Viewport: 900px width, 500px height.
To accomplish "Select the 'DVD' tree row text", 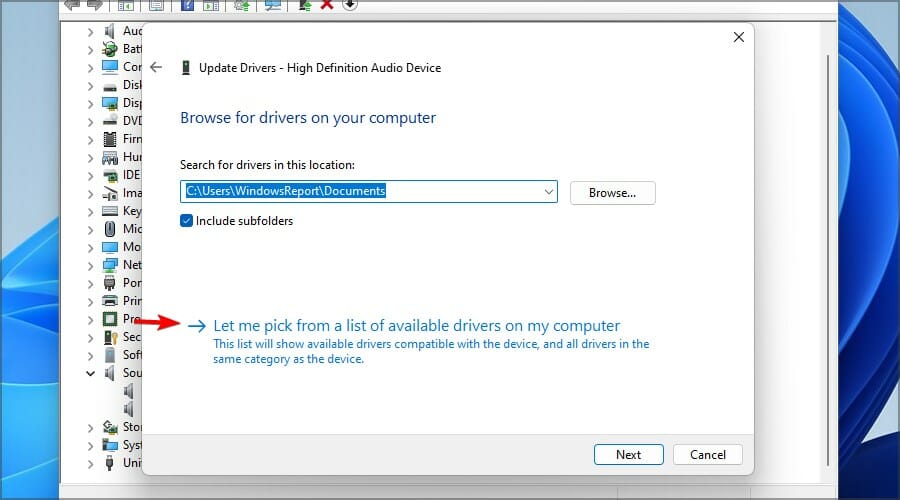I will tap(132, 121).
